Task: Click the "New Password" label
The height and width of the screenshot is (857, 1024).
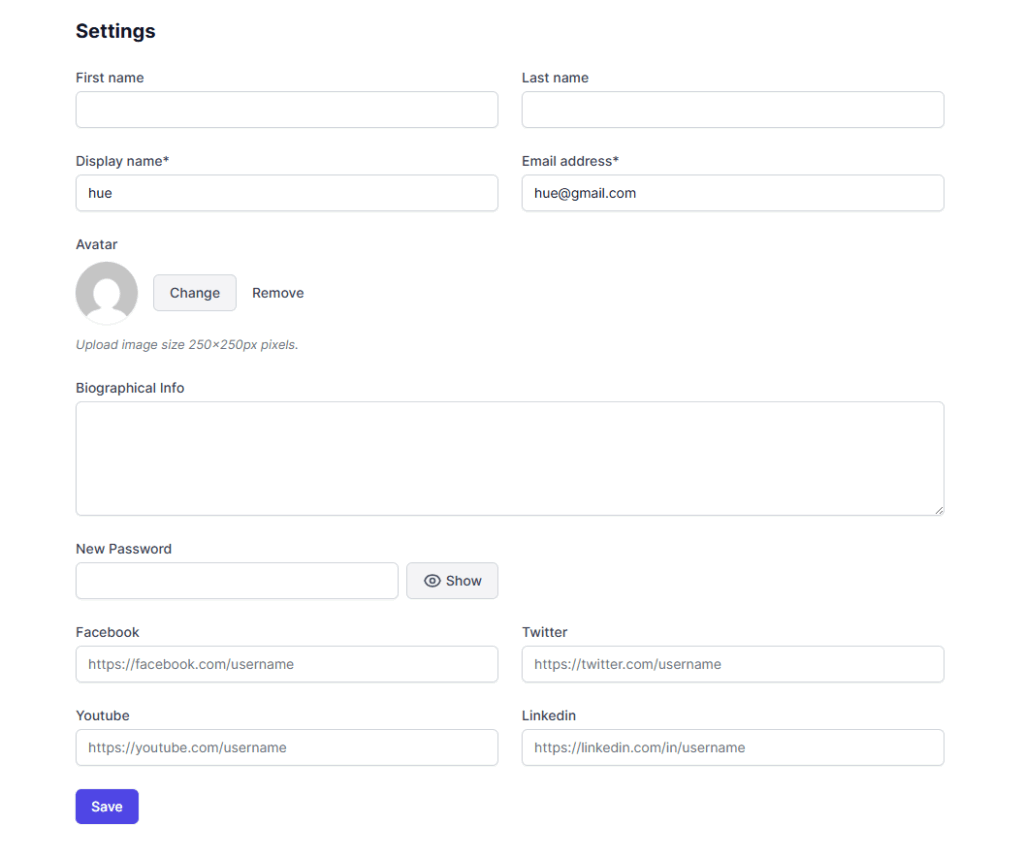Action: point(124,549)
